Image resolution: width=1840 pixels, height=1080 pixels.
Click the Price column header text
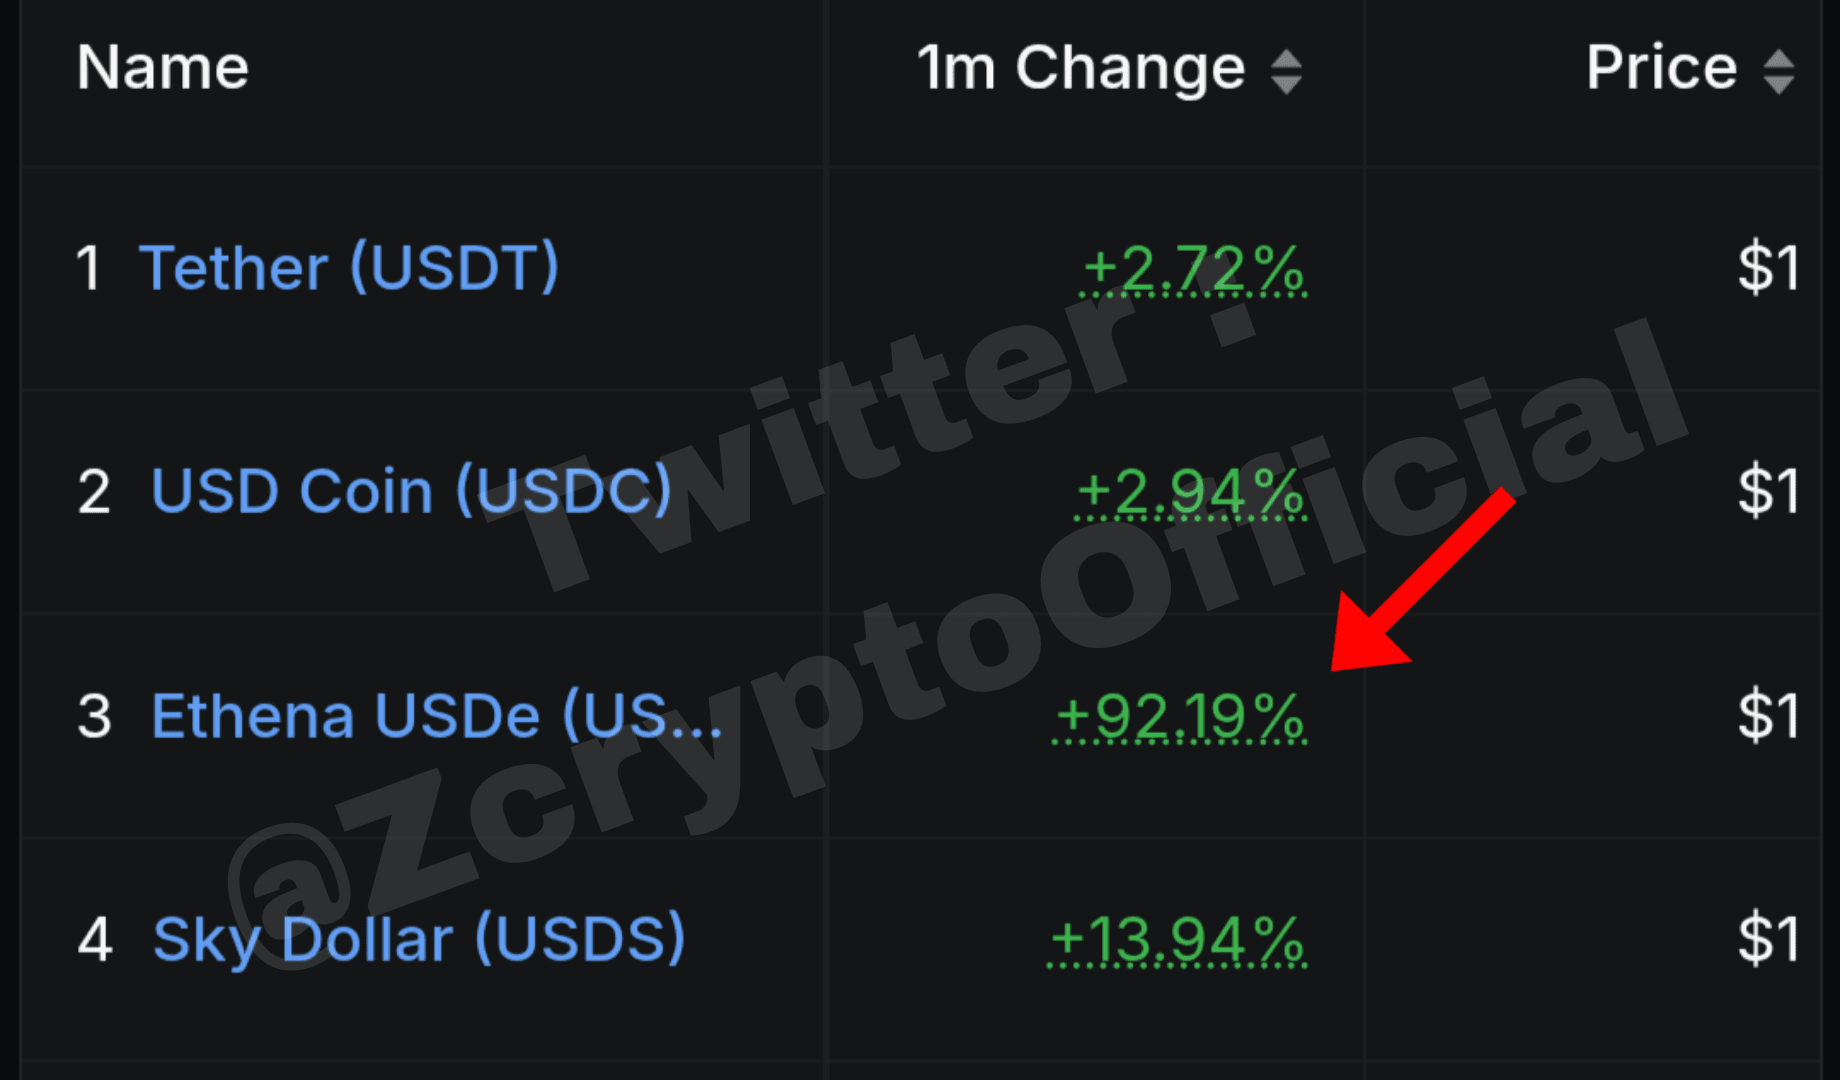(x=1662, y=68)
